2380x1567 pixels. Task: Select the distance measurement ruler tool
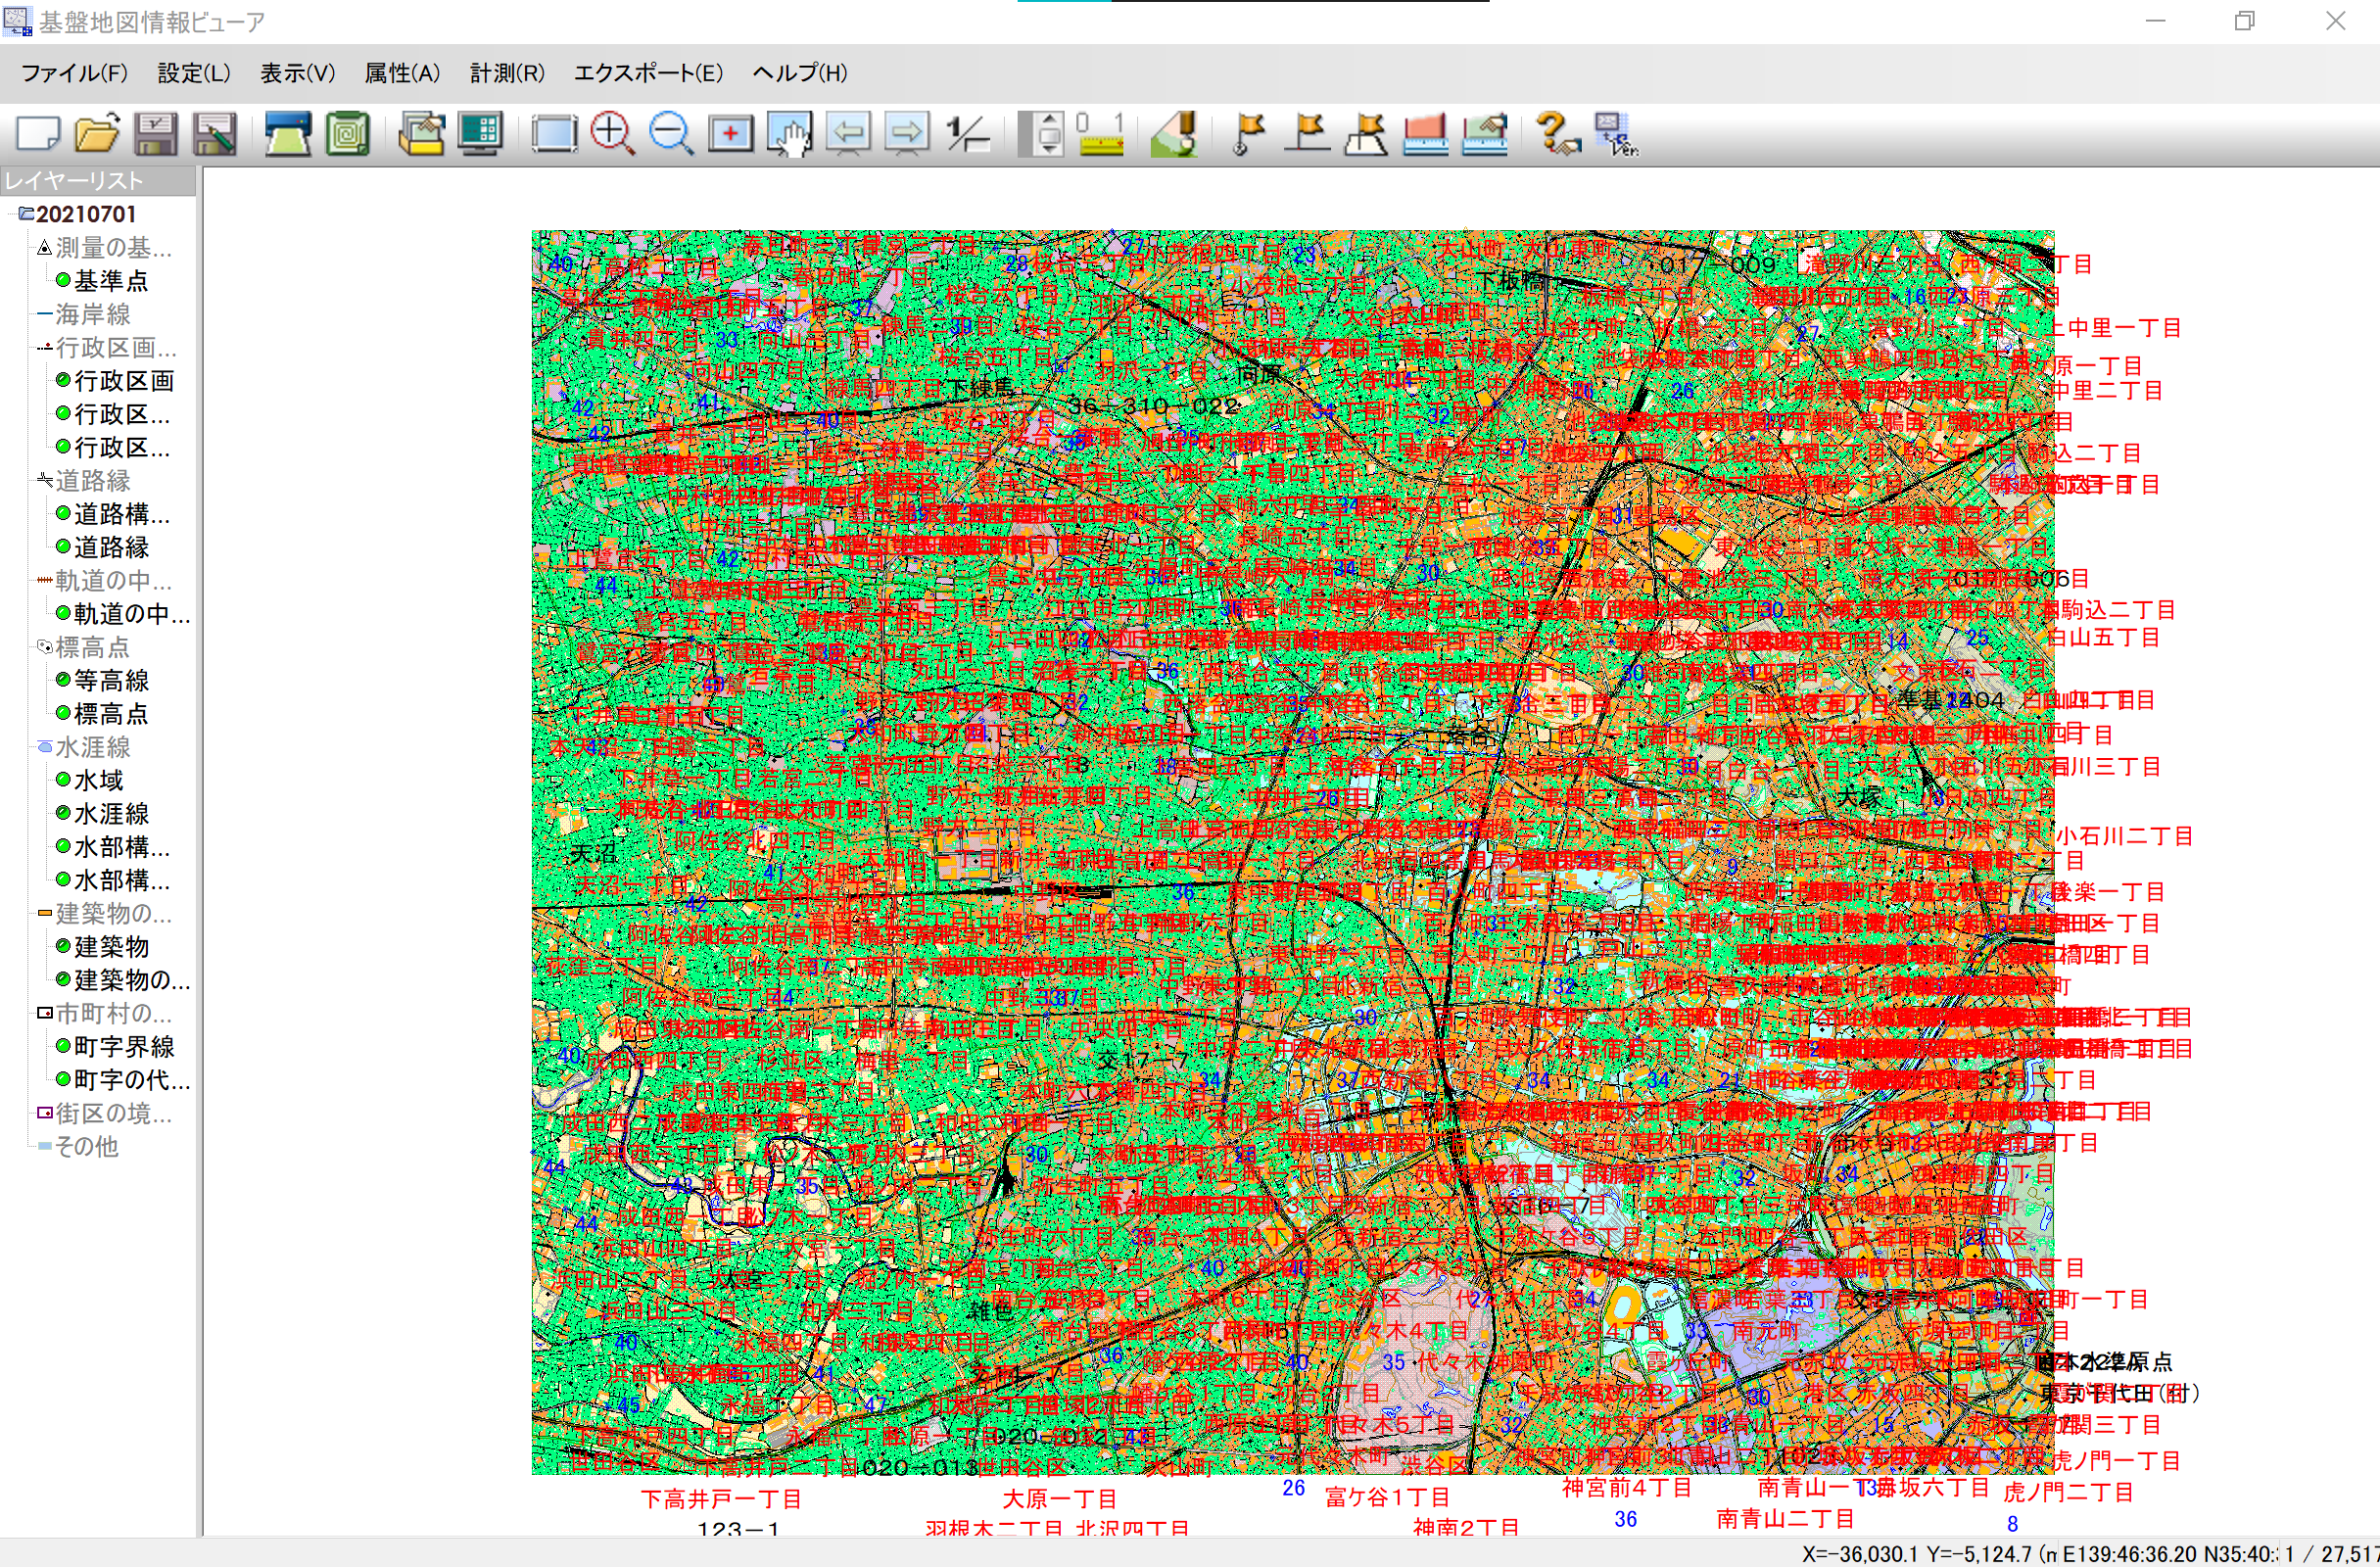coord(1426,133)
